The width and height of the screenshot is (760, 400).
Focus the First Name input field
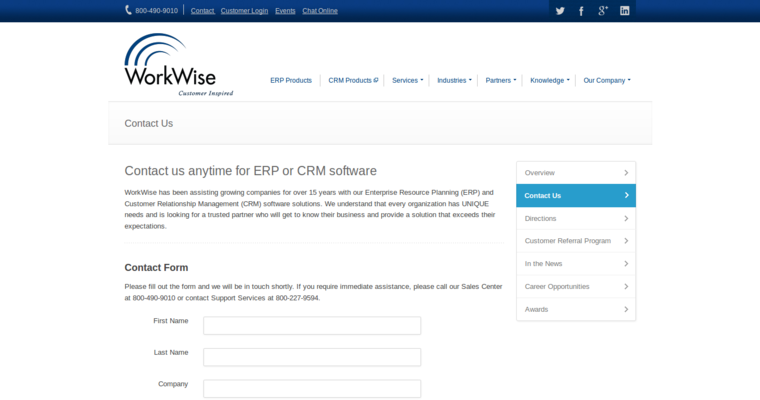pyautogui.click(x=312, y=325)
